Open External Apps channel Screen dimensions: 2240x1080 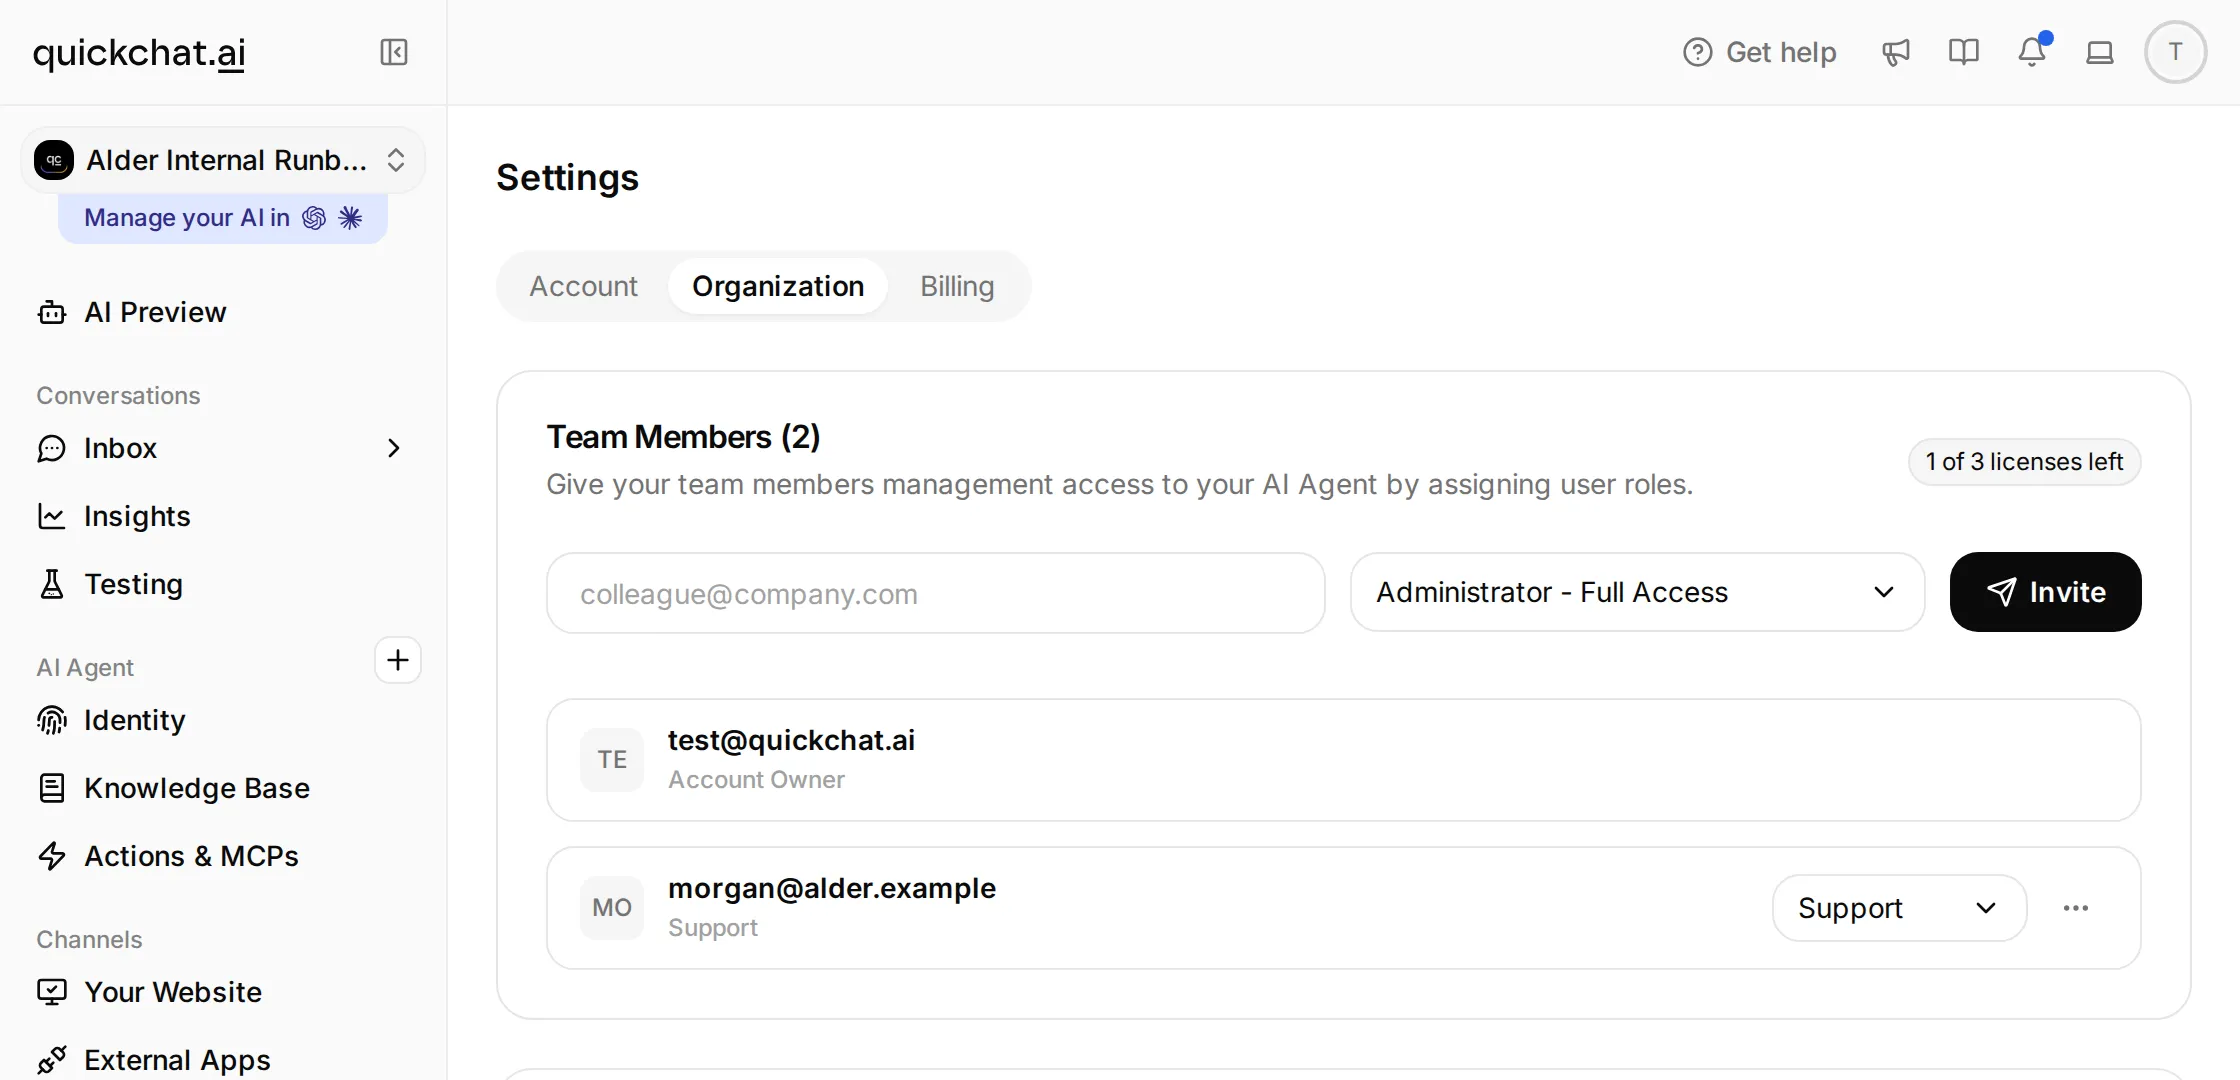point(154,1060)
